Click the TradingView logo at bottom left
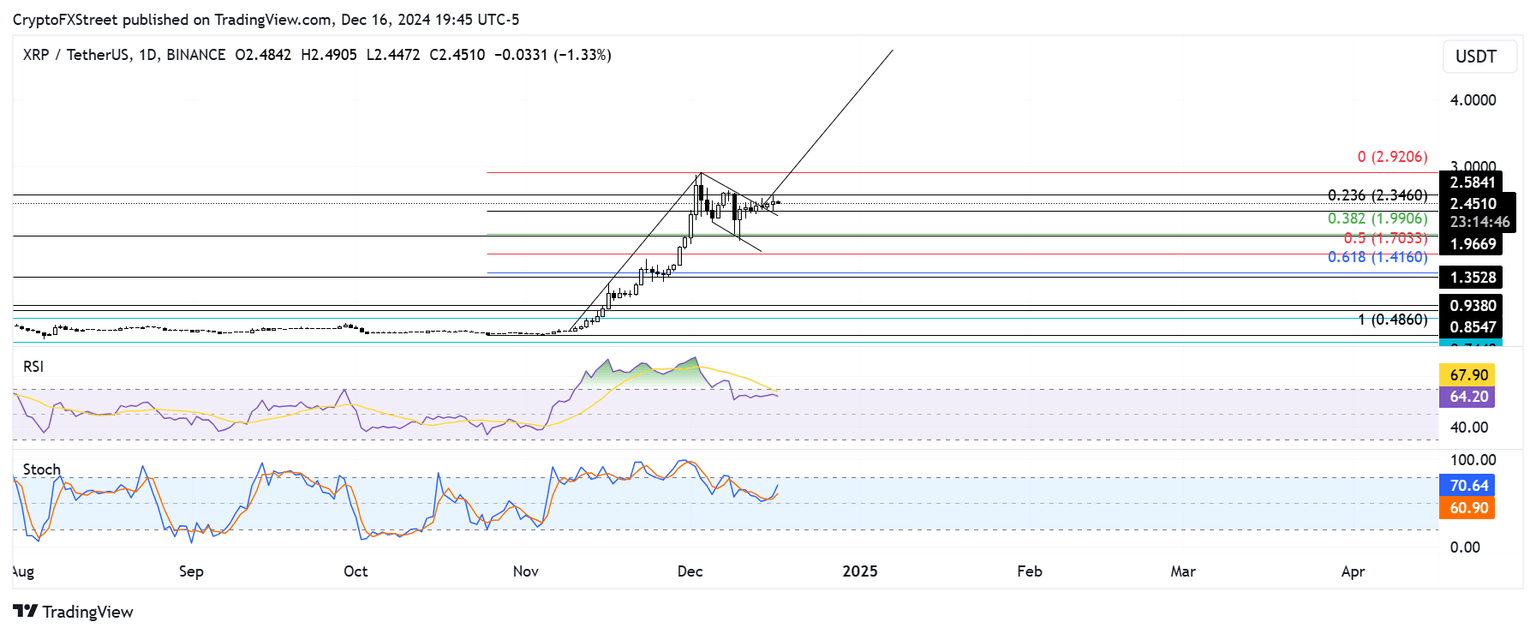This screenshot has height=634, width=1536. [73, 611]
